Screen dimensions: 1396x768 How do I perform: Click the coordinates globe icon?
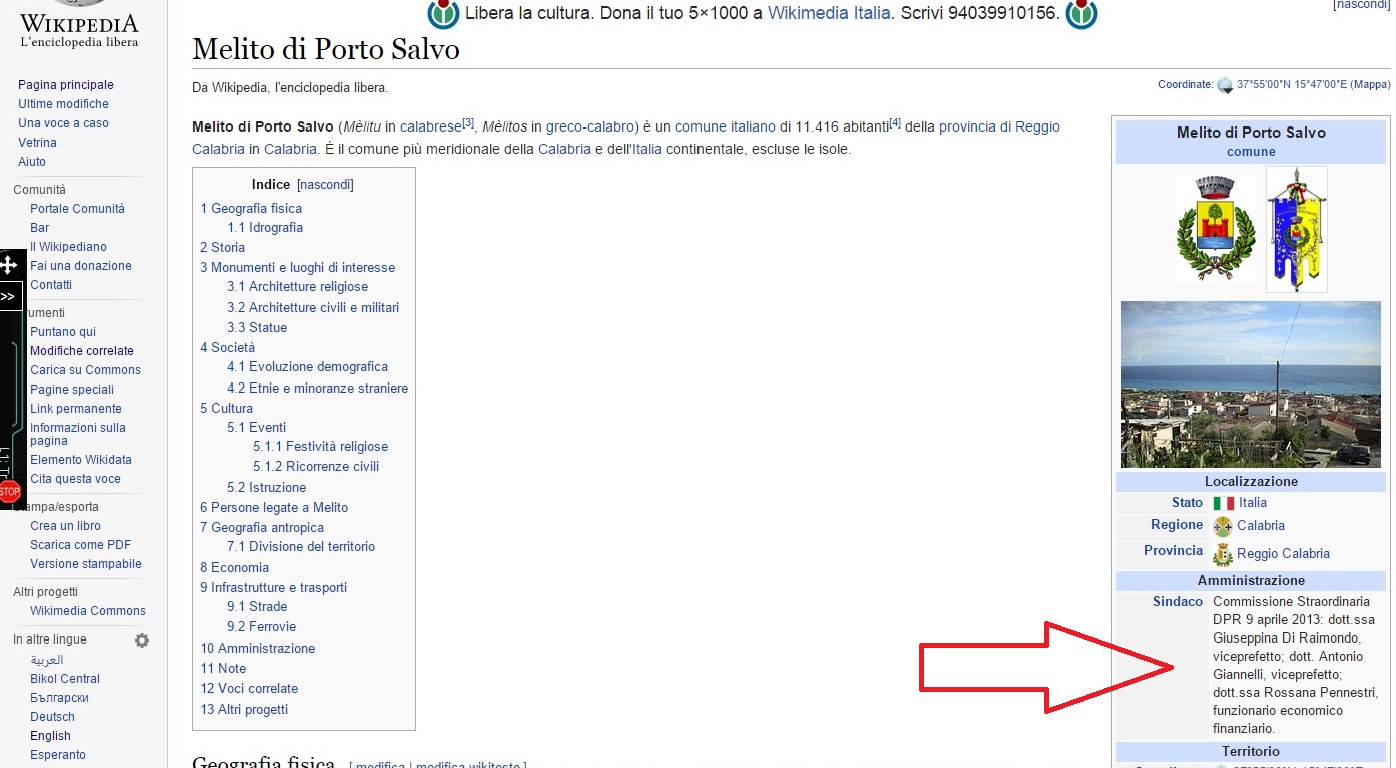click(x=1224, y=86)
